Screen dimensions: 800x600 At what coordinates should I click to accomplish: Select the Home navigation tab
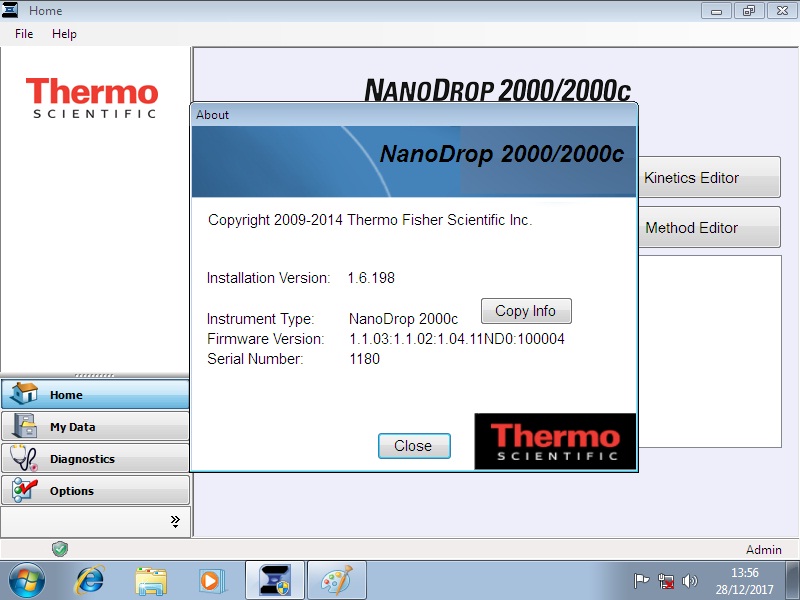tap(95, 394)
